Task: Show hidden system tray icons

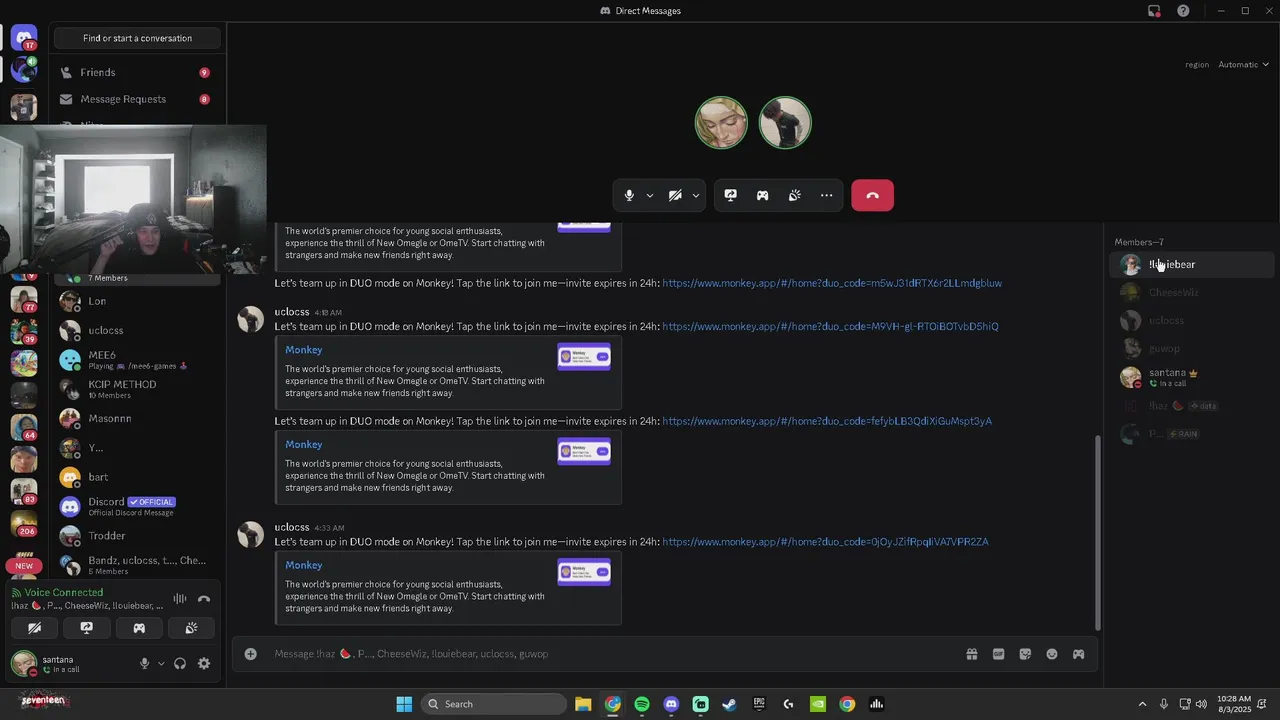Action: 1142,704
